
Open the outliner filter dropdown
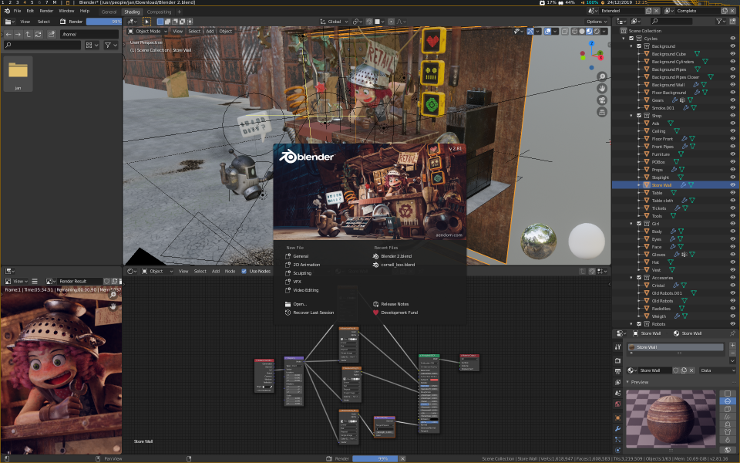coord(721,21)
